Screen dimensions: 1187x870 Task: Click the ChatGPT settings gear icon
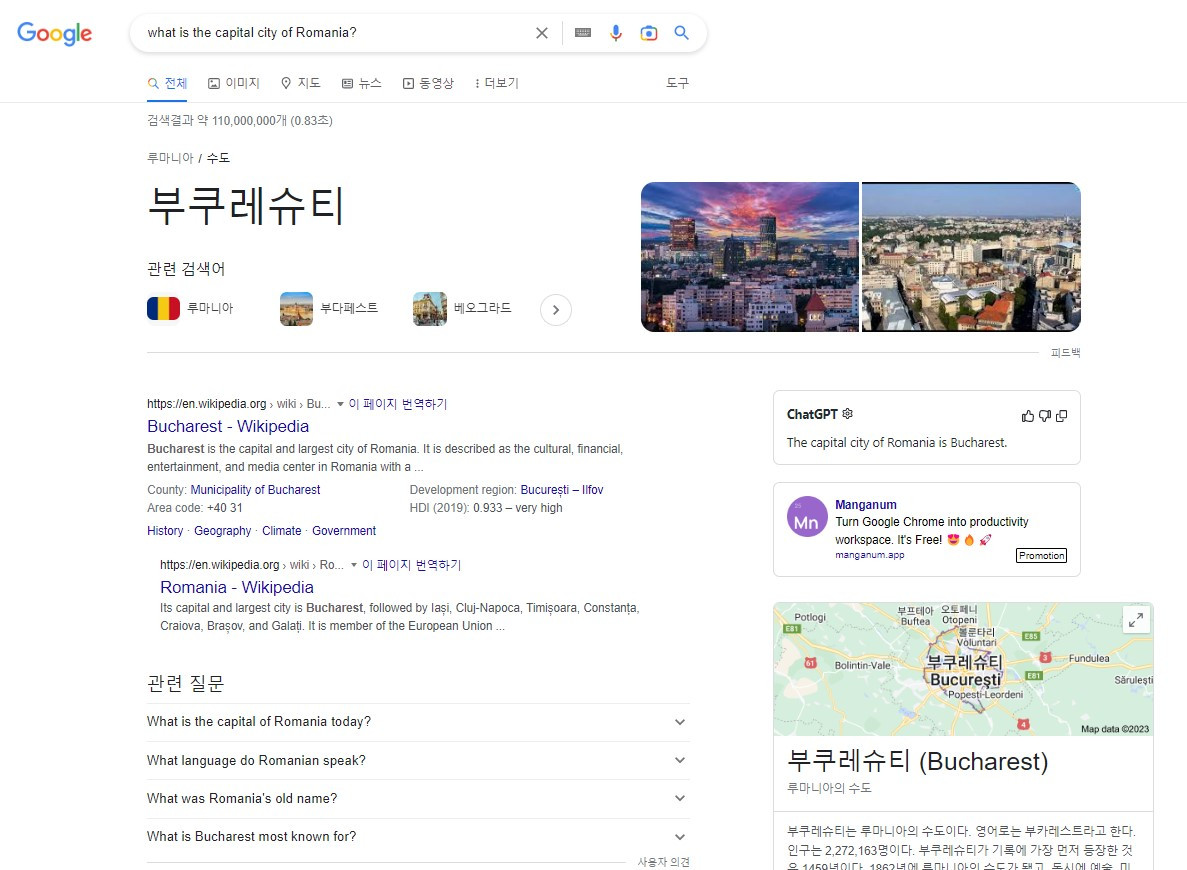coord(847,413)
